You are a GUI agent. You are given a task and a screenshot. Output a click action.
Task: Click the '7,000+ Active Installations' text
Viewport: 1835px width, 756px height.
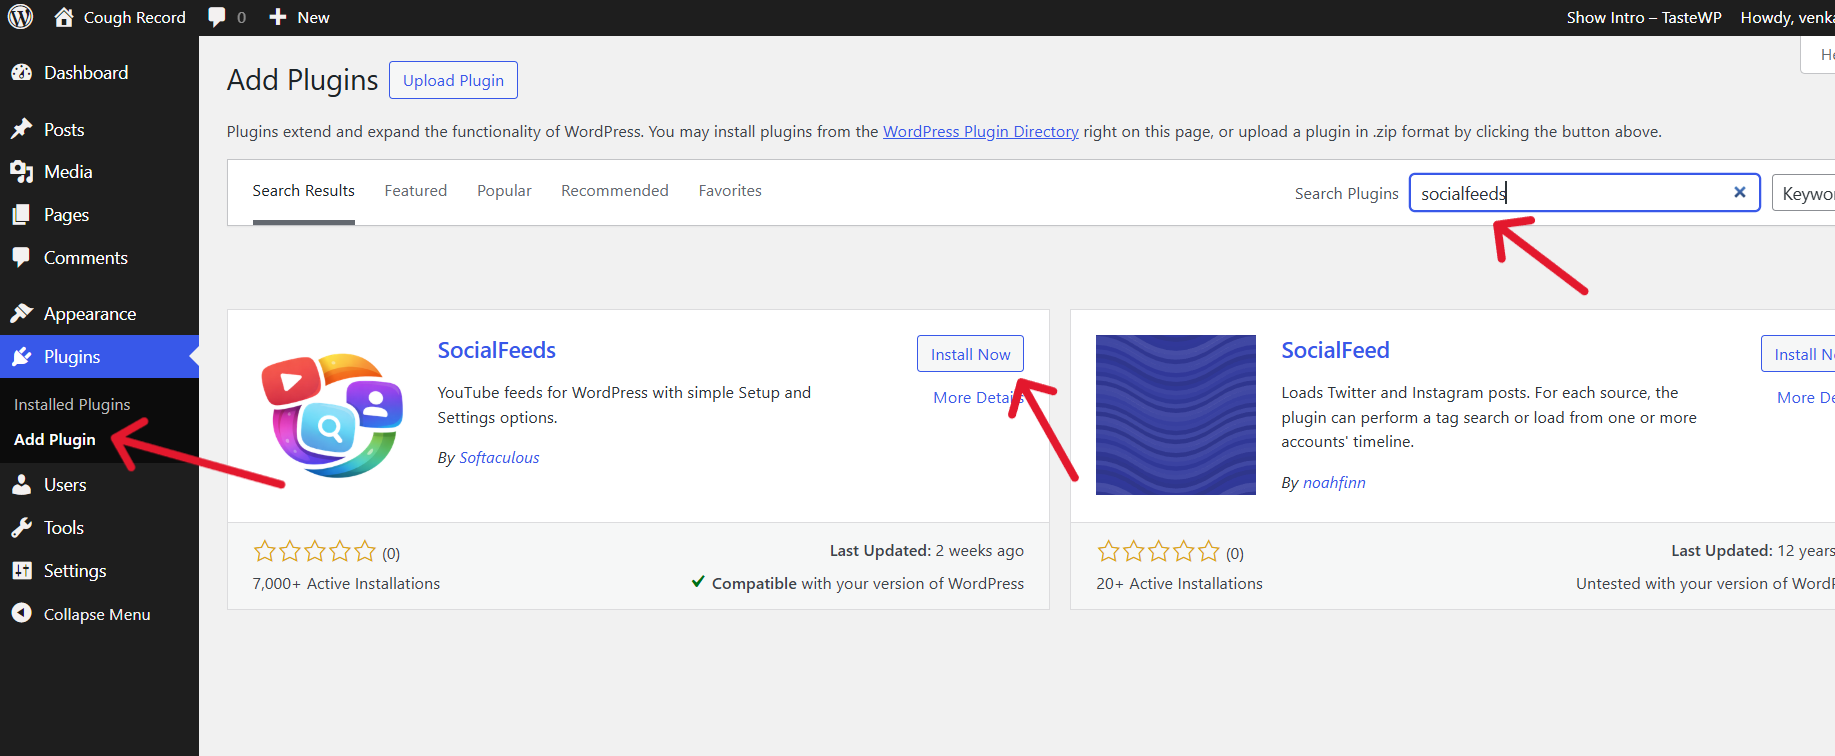(x=346, y=583)
